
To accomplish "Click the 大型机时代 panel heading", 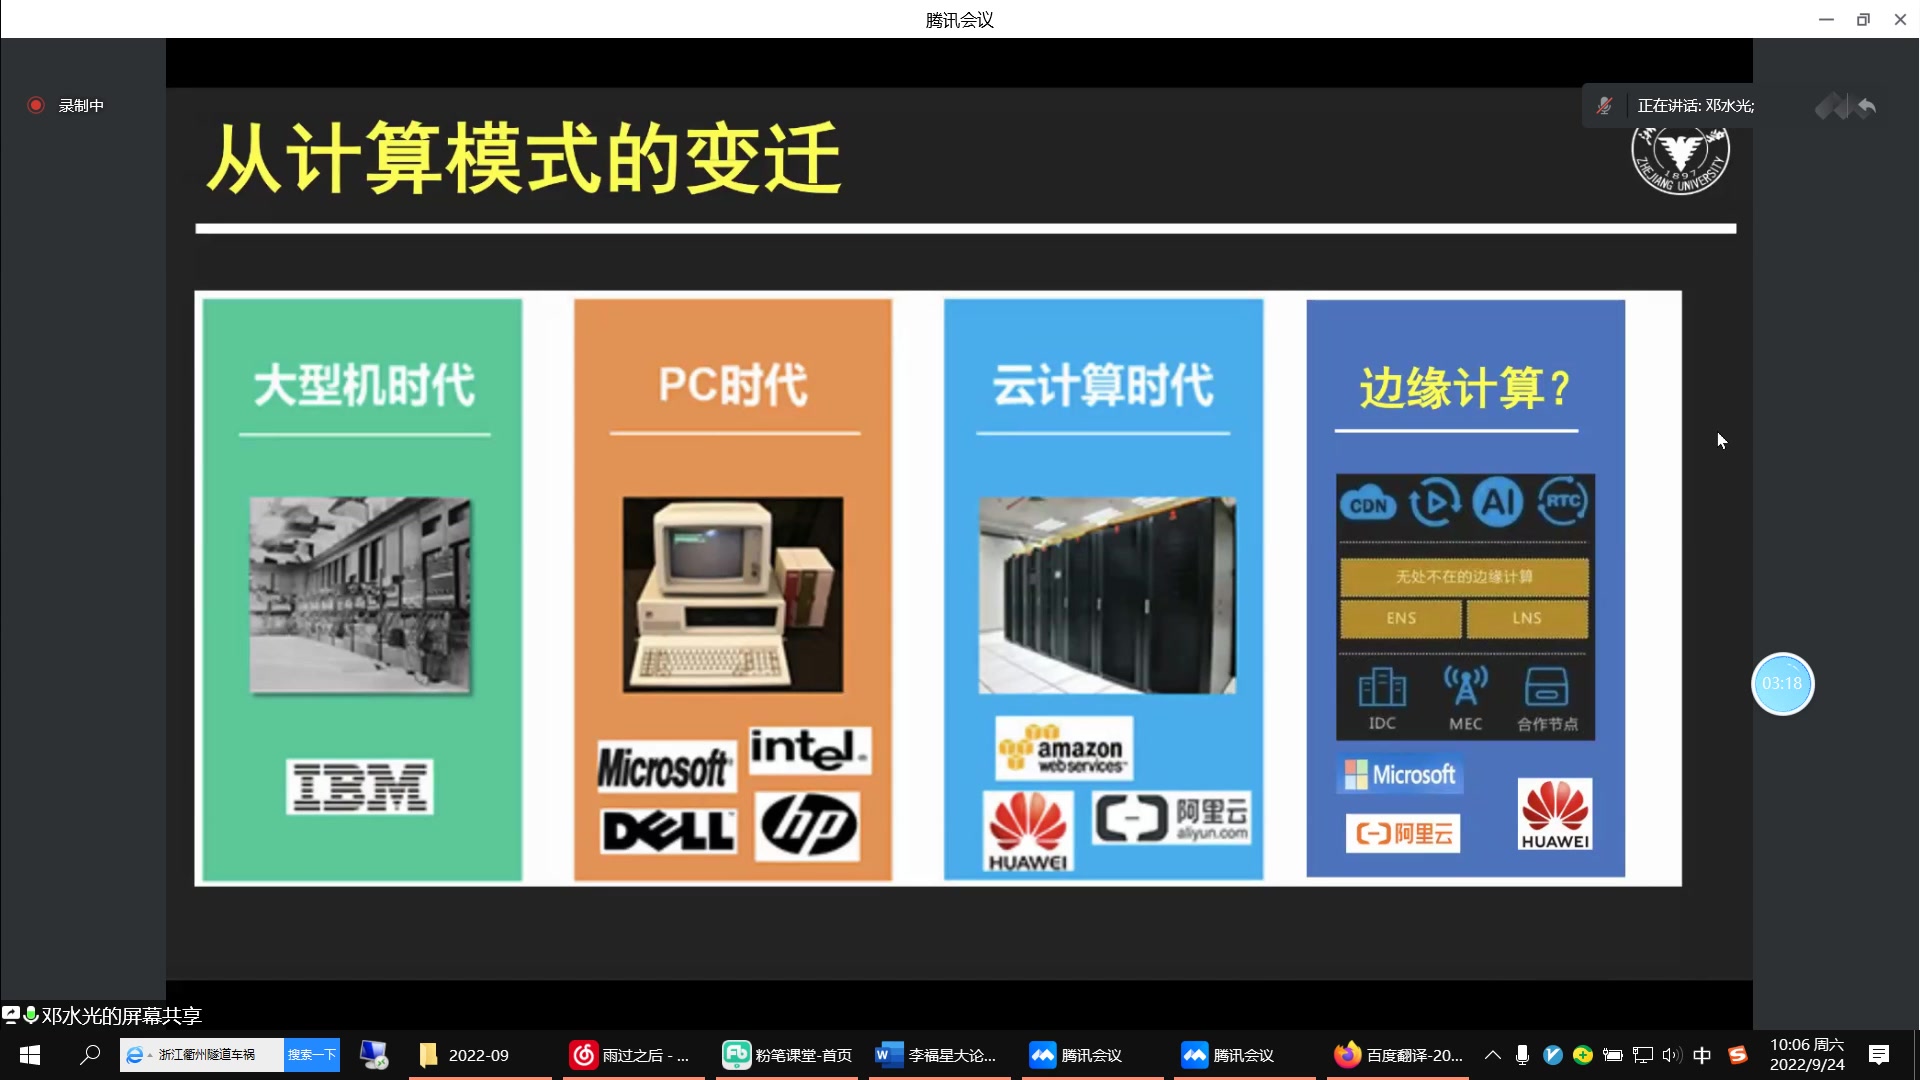I will tap(363, 385).
